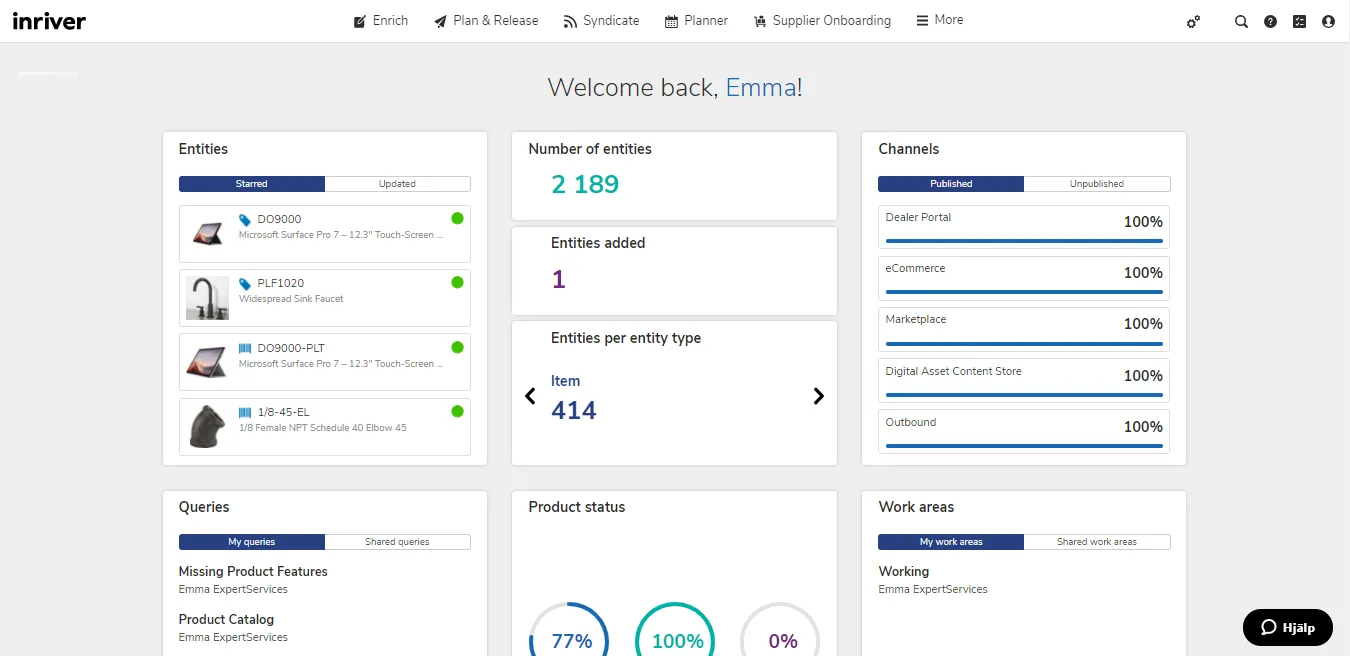Image resolution: width=1350 pixels, height=656 pixels.
Task: Go to Supplier Onboarding
Action: point(821,20)
